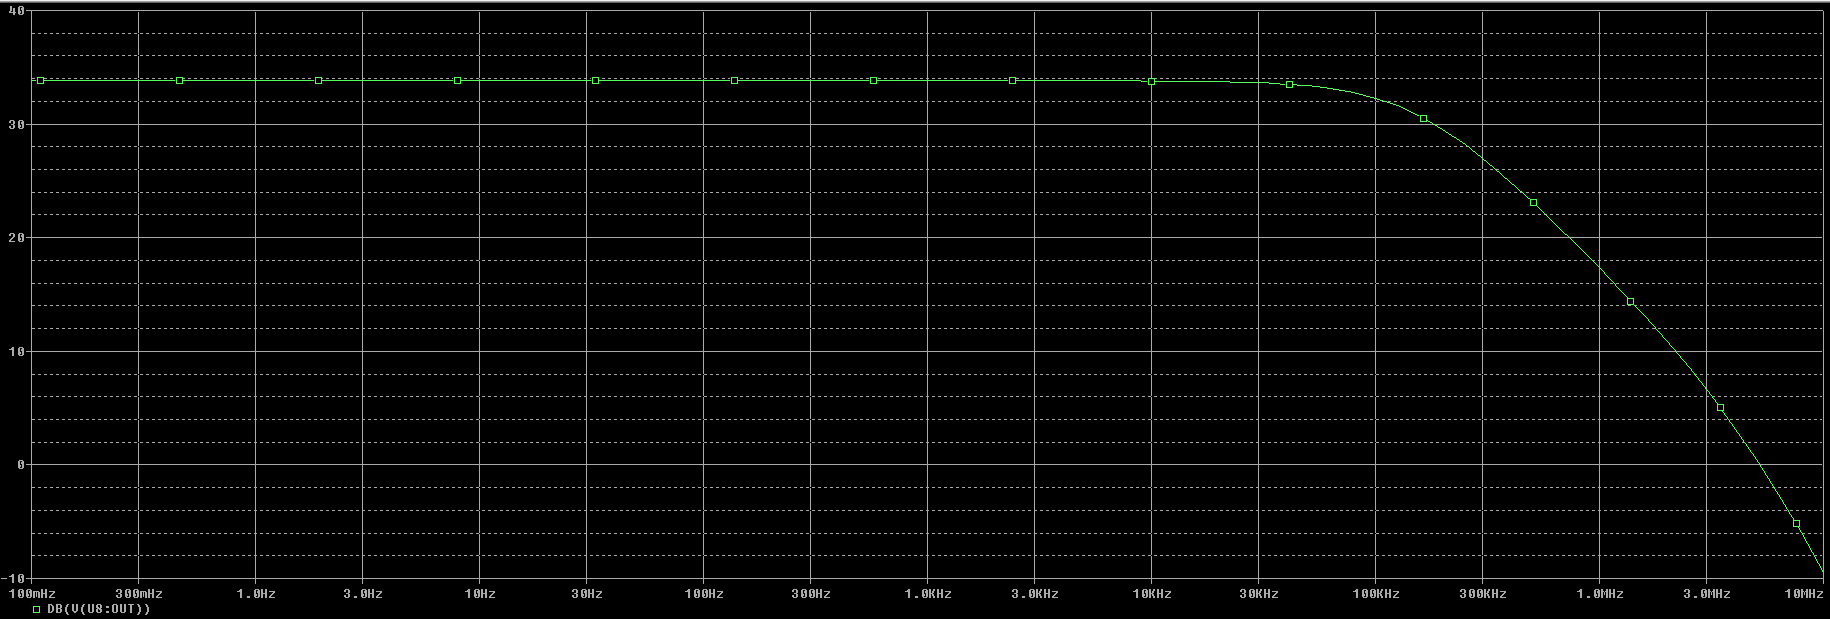Screen dimensions: 1830x619
Task: Select the first trace marker at 100mHz
Action: pyautogui.click(x=41, y=80)
